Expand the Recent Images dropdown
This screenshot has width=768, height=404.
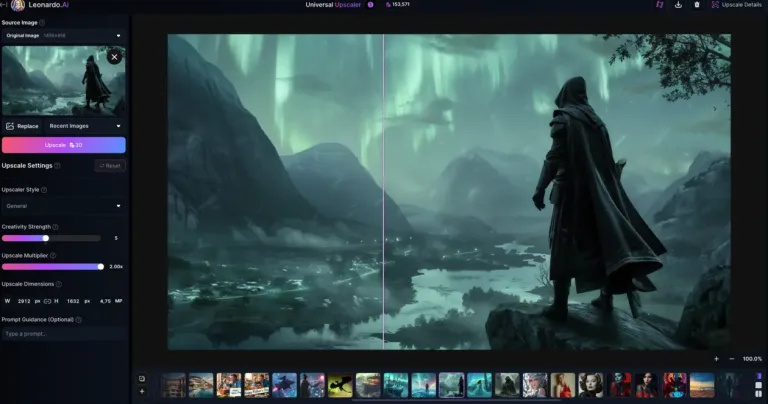[85, 126]
